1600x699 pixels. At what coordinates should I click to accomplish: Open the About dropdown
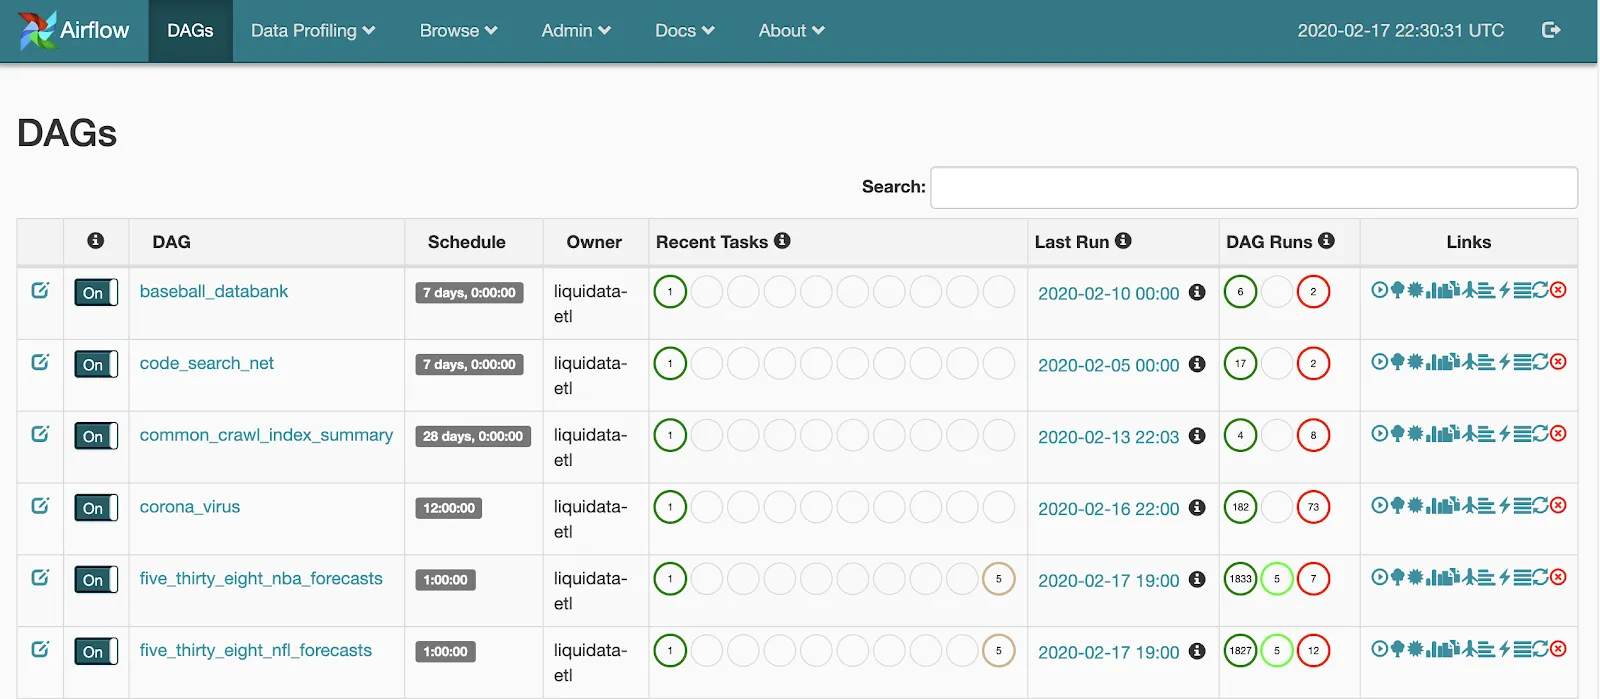[791, 31]
